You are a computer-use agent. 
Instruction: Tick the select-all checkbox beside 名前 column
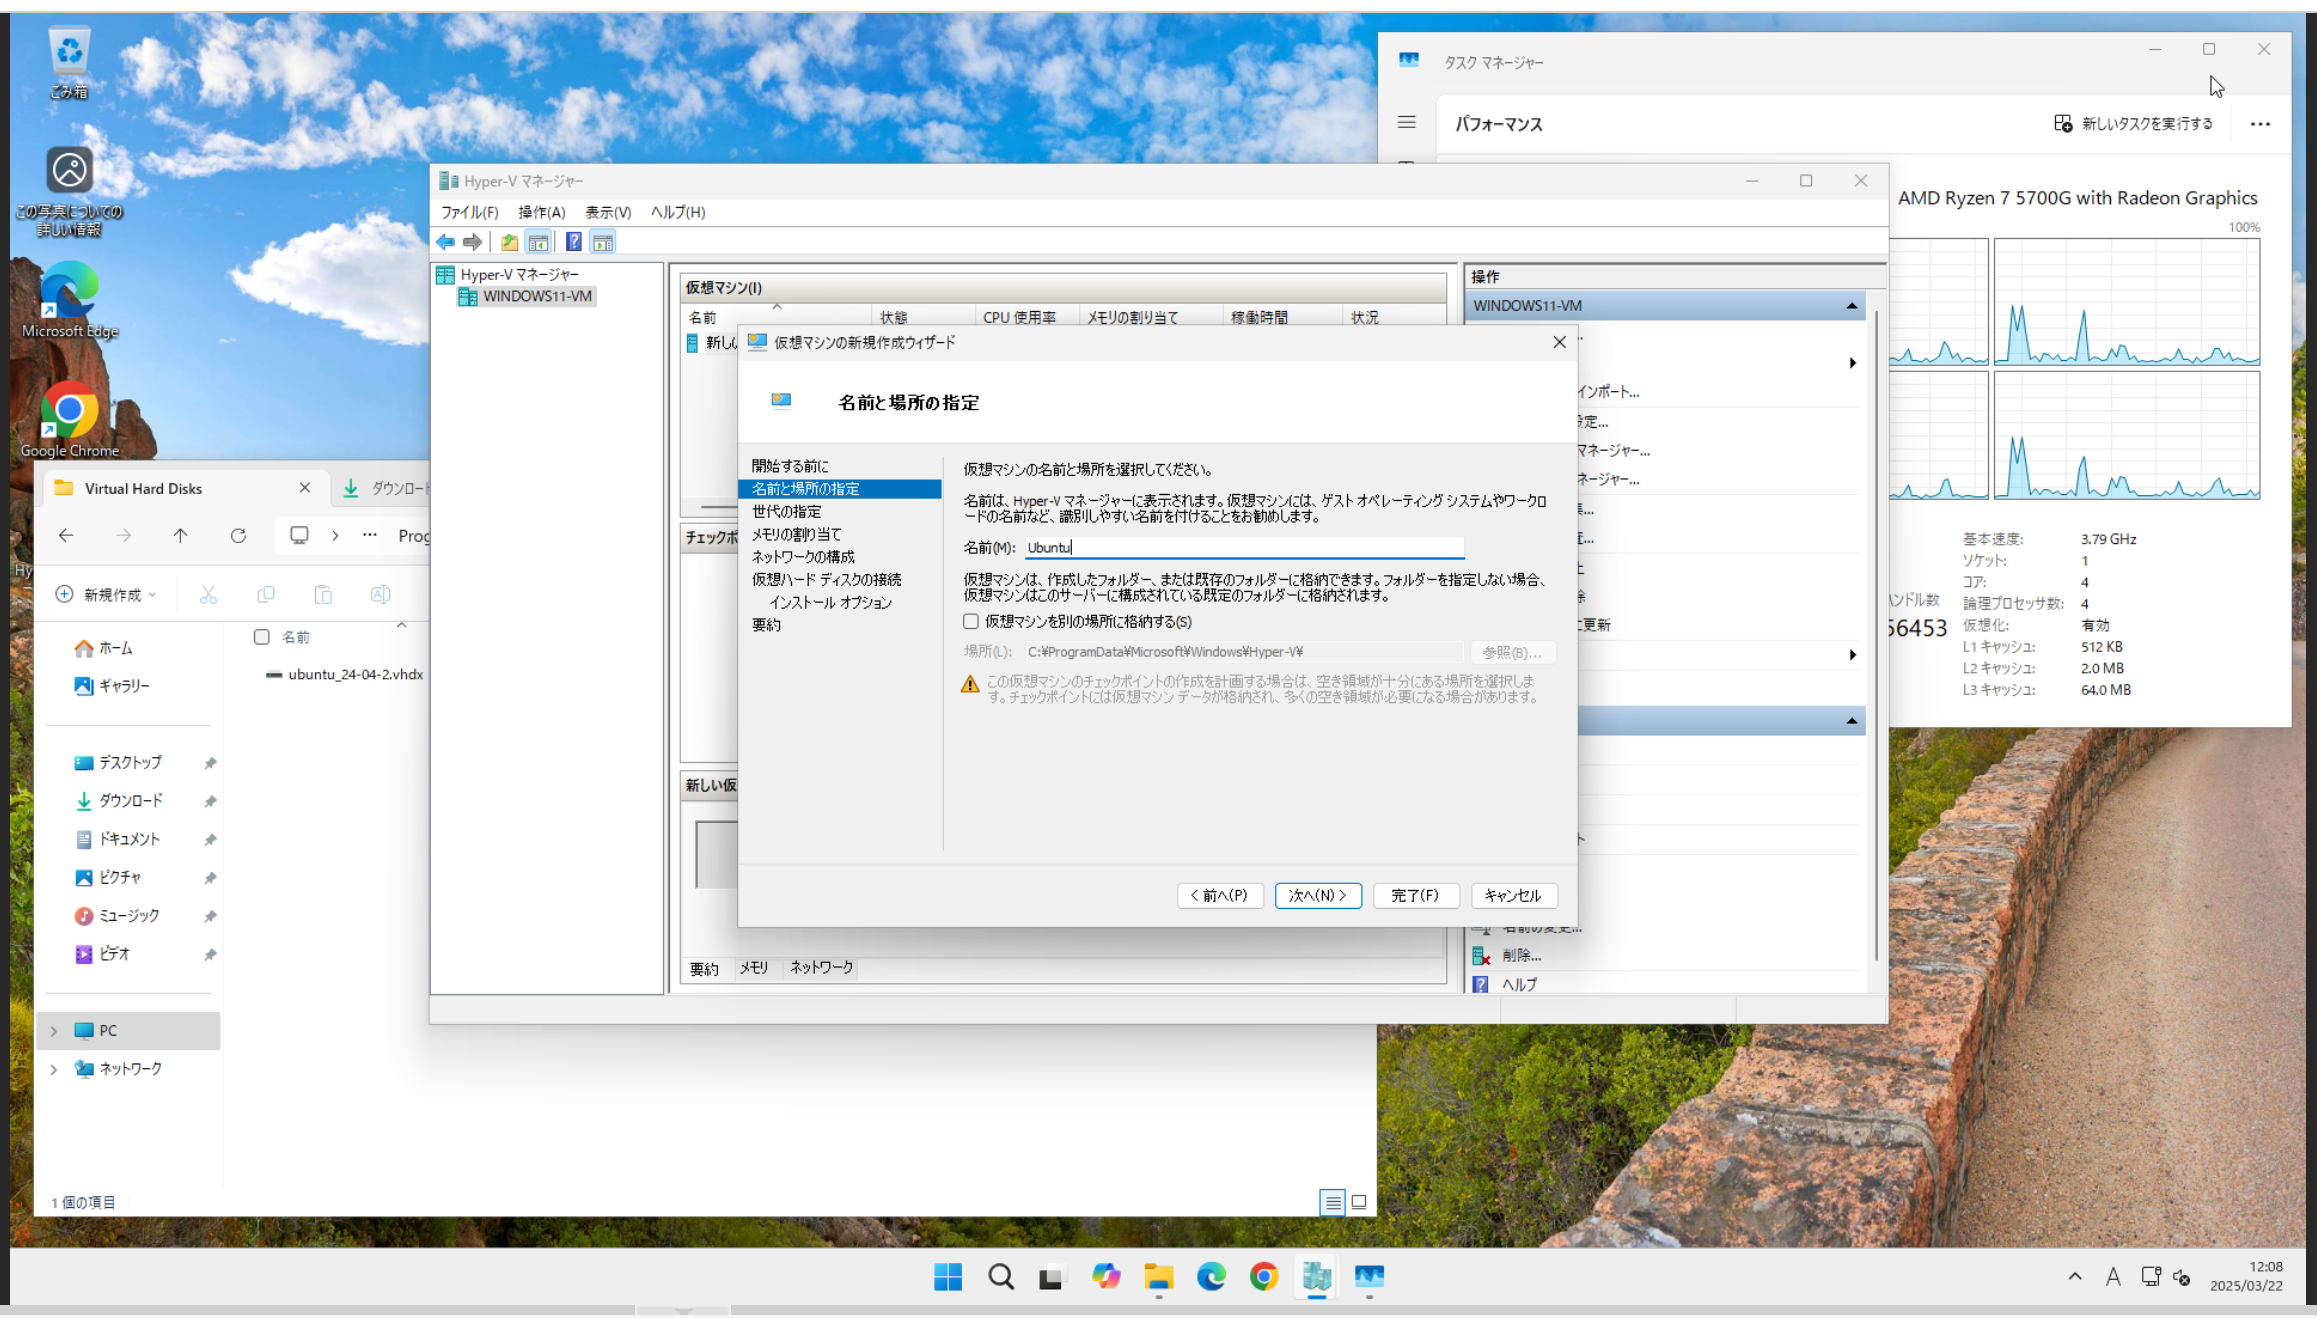click(262, 637)
